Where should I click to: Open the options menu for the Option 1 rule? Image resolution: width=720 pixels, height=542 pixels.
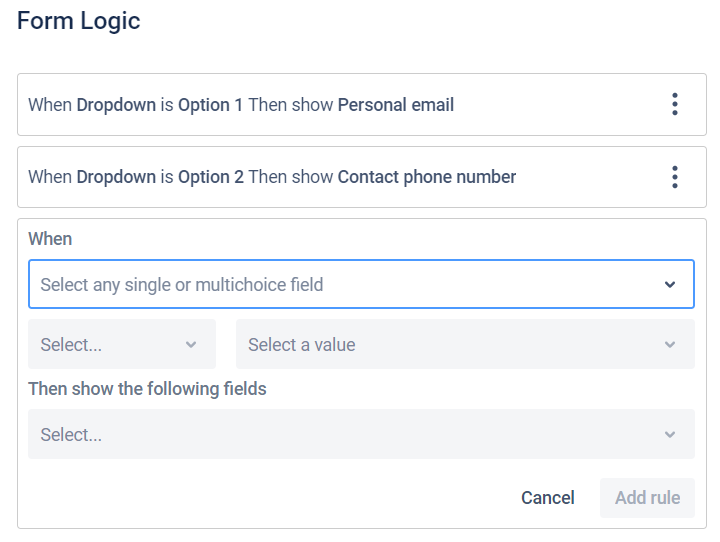click(x=675, y=104)
